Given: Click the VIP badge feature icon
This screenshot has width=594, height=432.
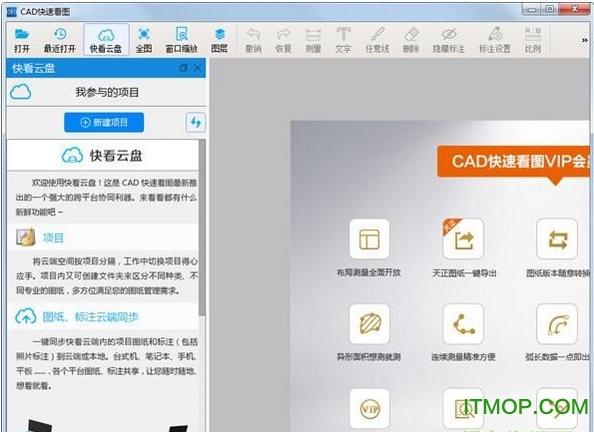Looking at the screenshot, I should (369, 409).
